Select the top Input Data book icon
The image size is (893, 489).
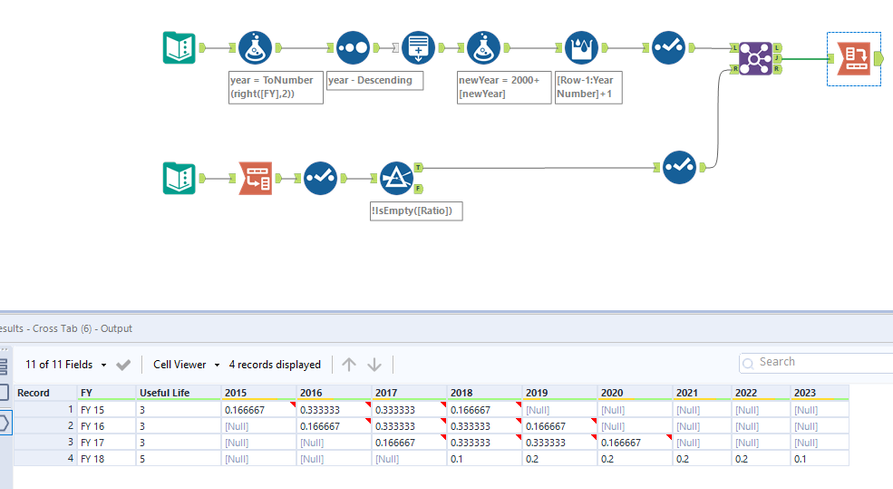(x=179, y=48)
